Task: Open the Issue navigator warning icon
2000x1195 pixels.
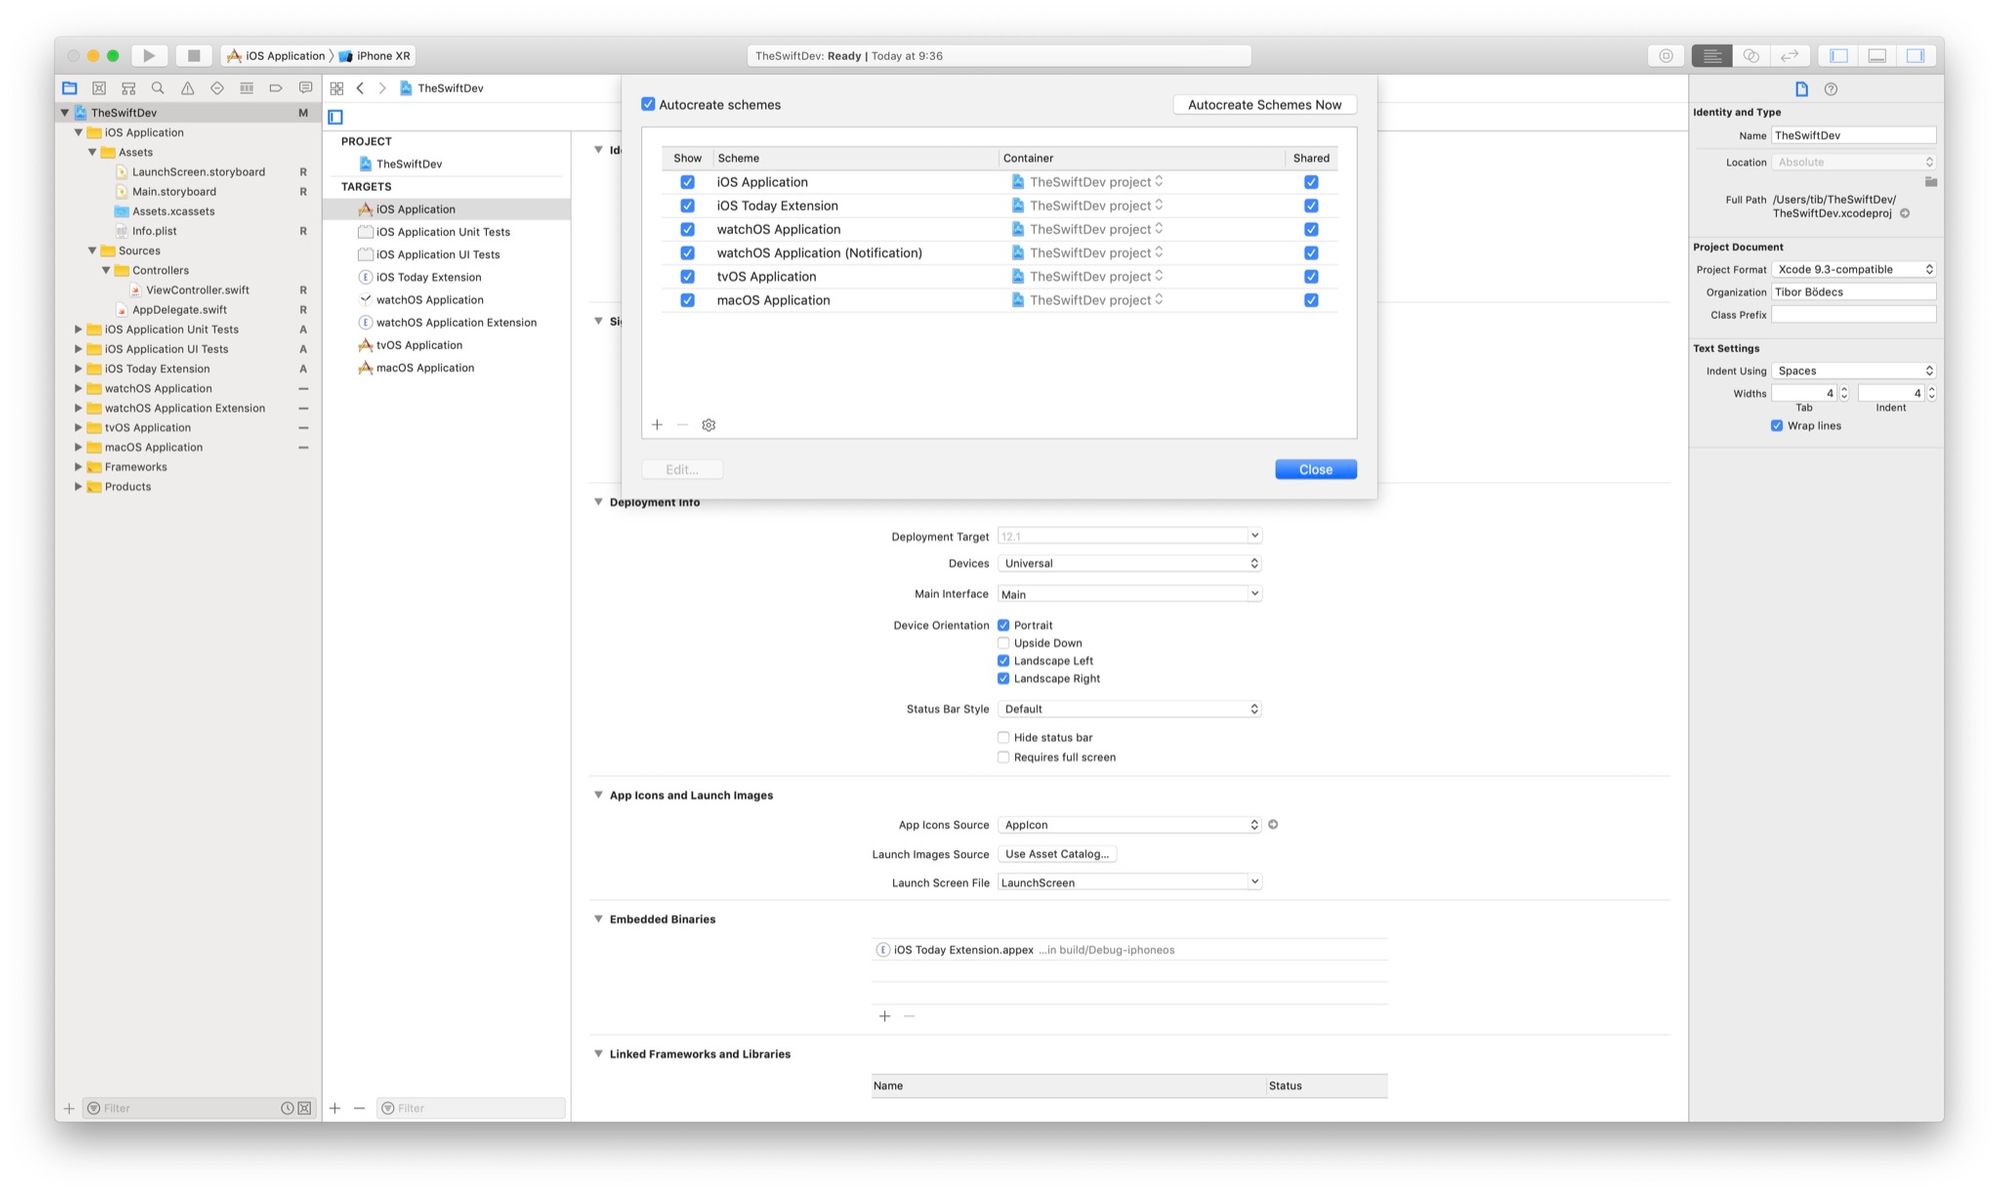Action: [x=187, y=88]
